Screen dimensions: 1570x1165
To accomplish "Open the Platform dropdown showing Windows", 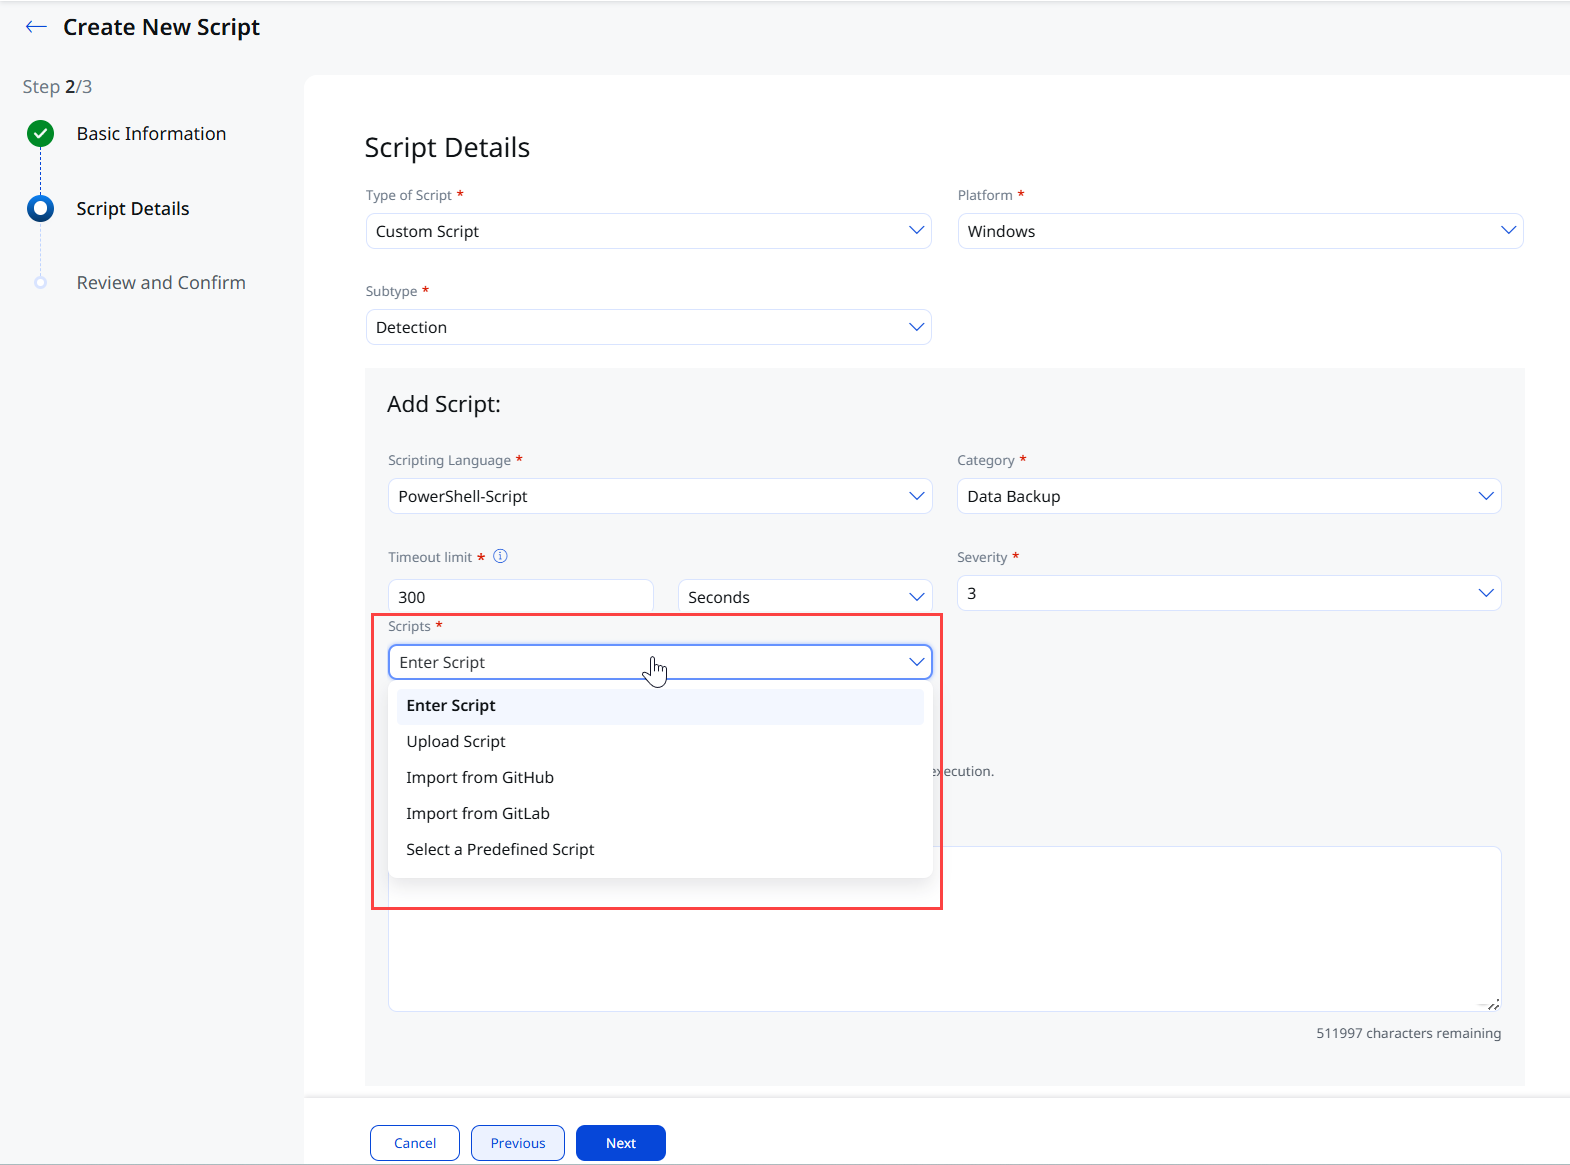I will pyautogui.click(x=1240, y=231).
